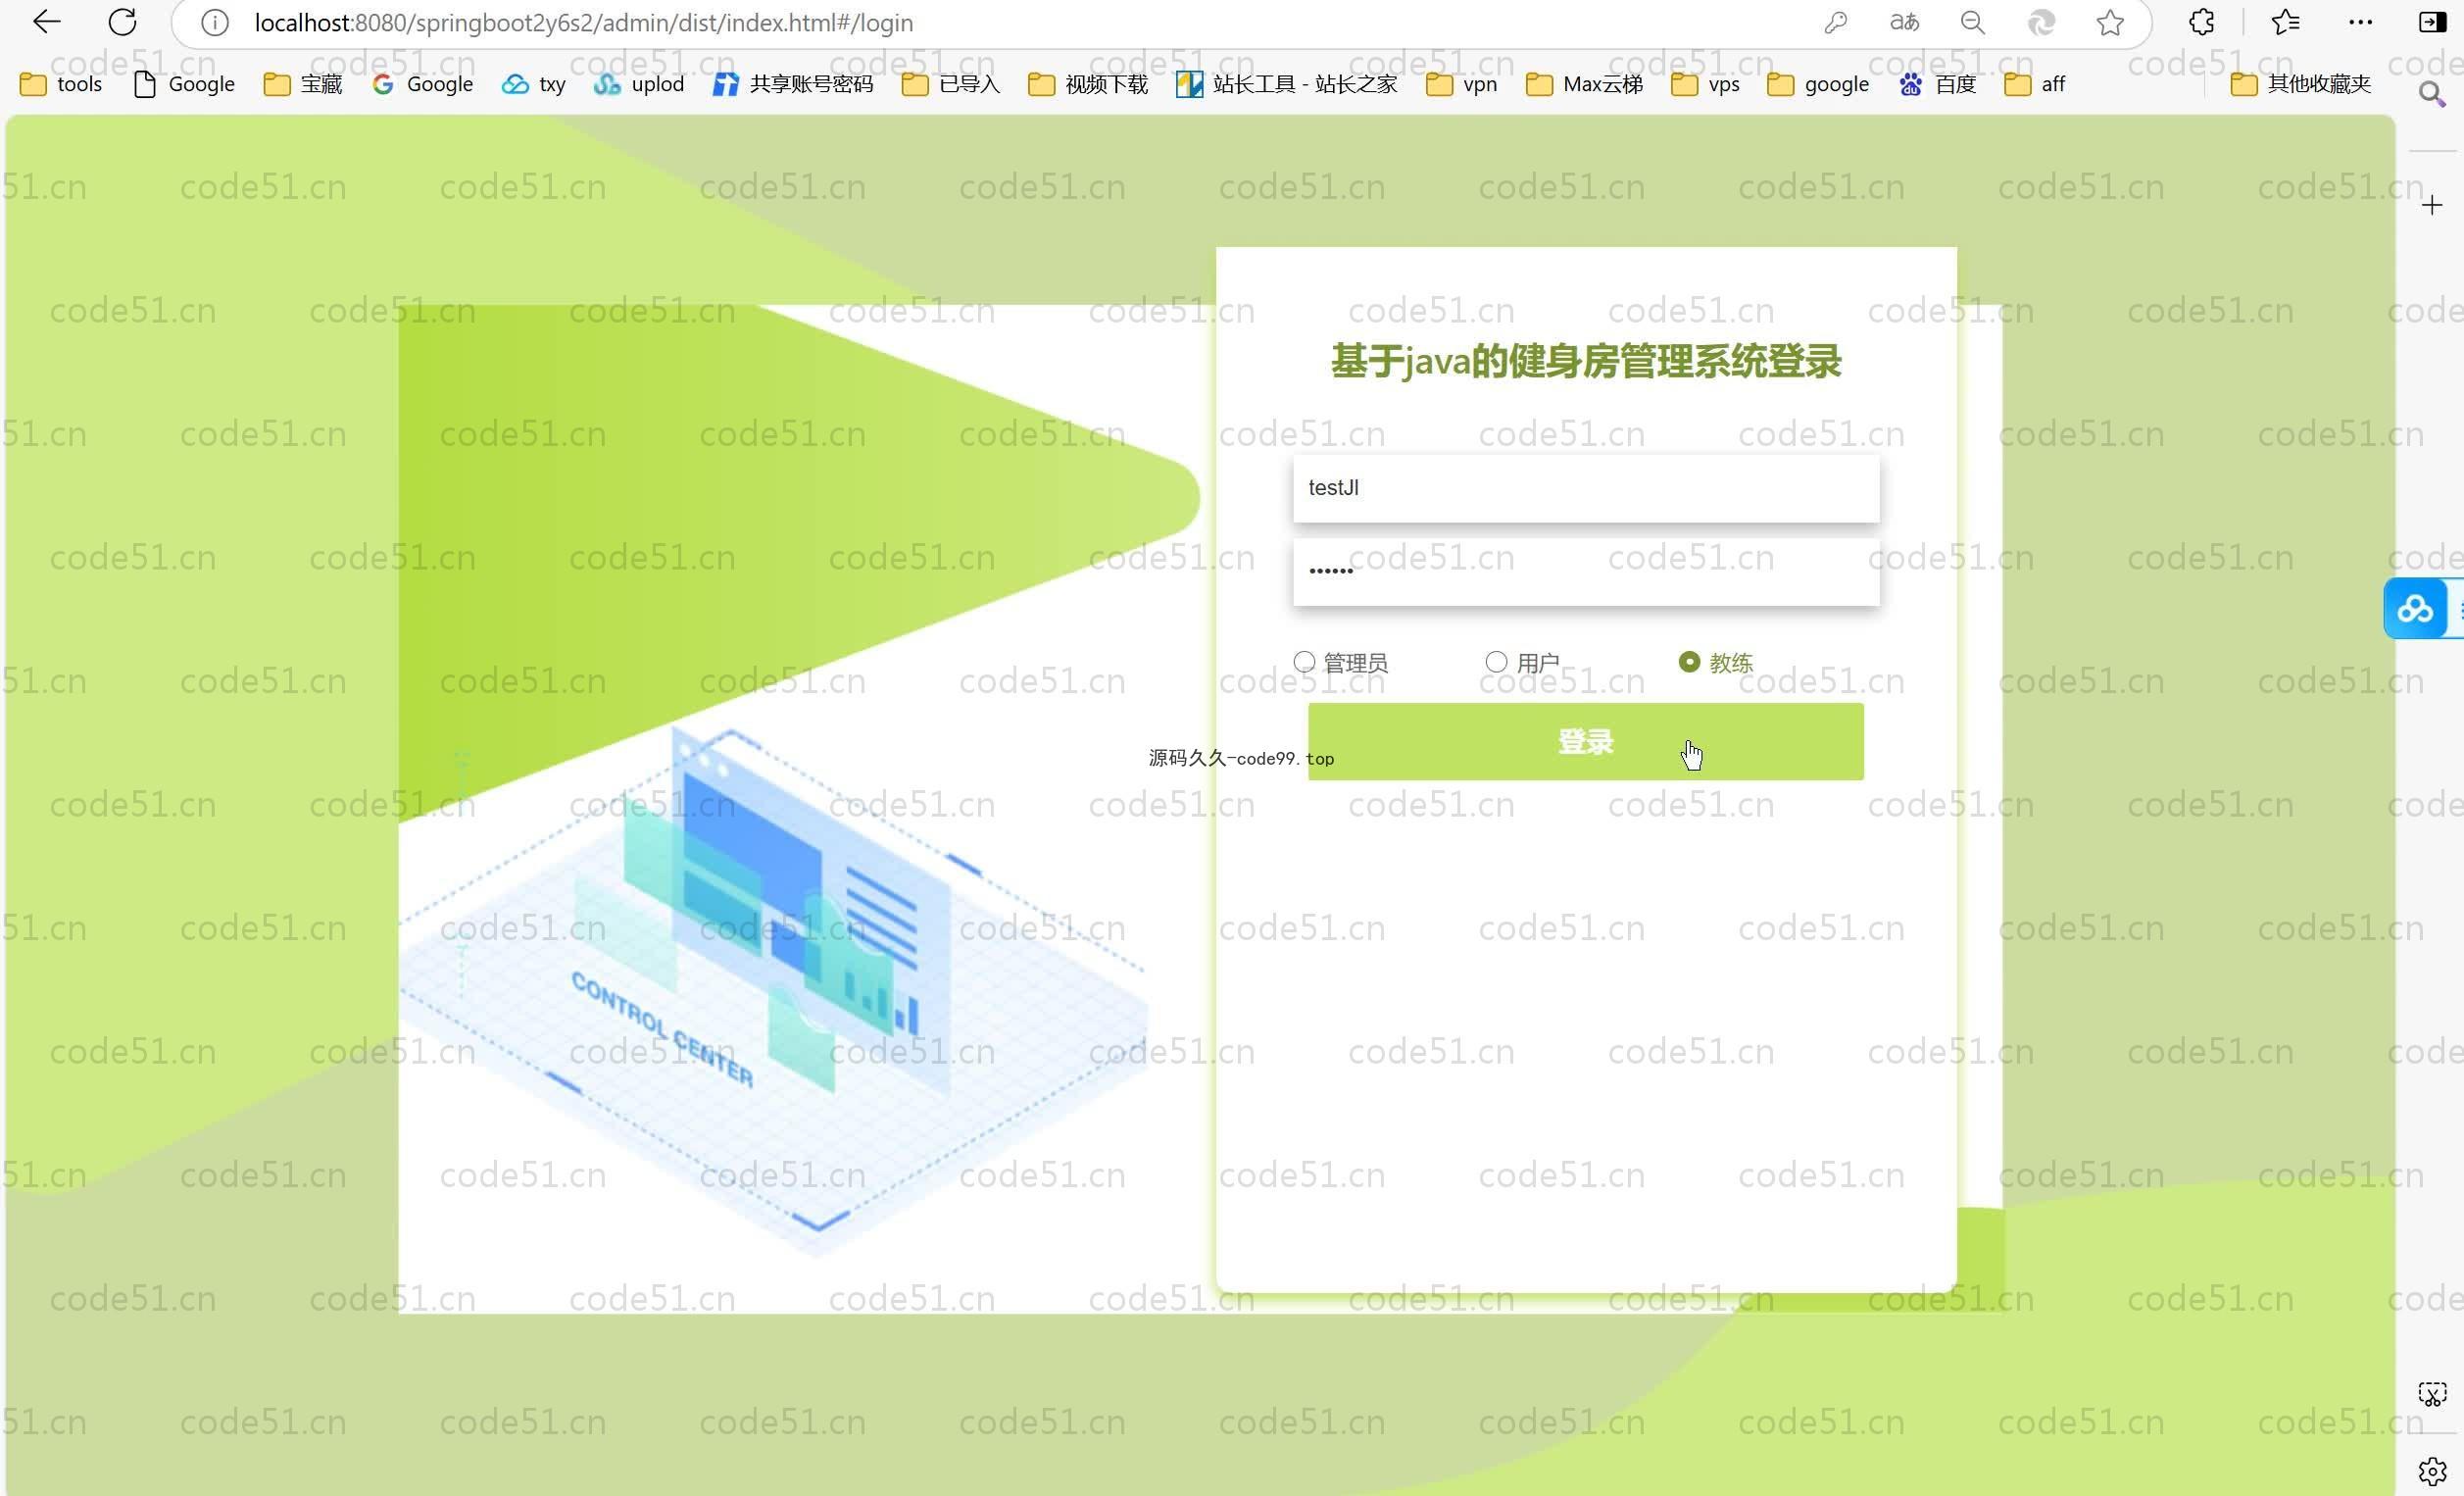Viewport: 2464px width, 1496px height.
Task: Select the 管理员 radio button
Action: 1304,662
